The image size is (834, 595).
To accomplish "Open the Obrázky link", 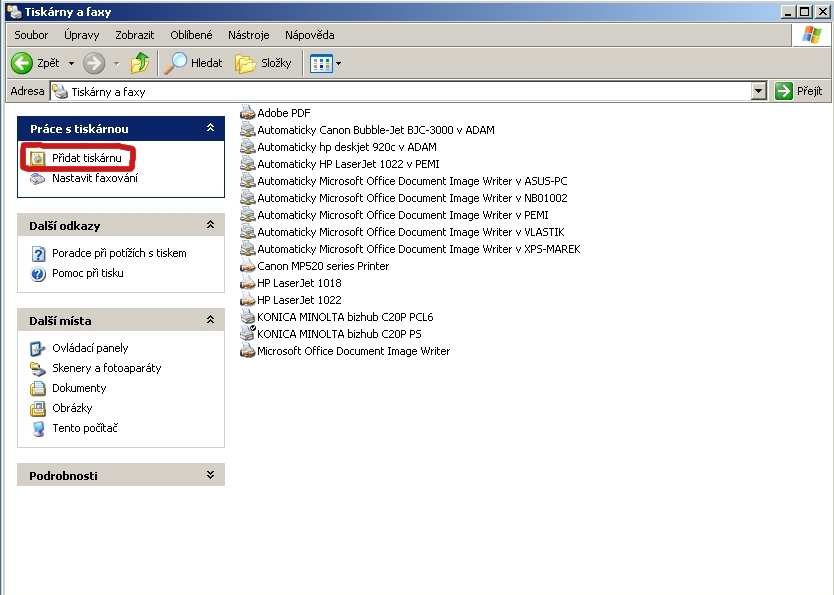I will click(72, 408).
